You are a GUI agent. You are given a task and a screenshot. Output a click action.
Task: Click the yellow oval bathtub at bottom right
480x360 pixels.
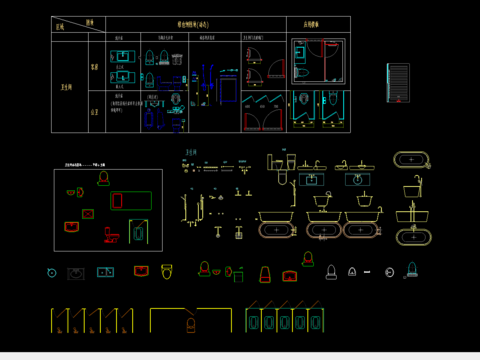pyautogui.click(x=414, y=237)
